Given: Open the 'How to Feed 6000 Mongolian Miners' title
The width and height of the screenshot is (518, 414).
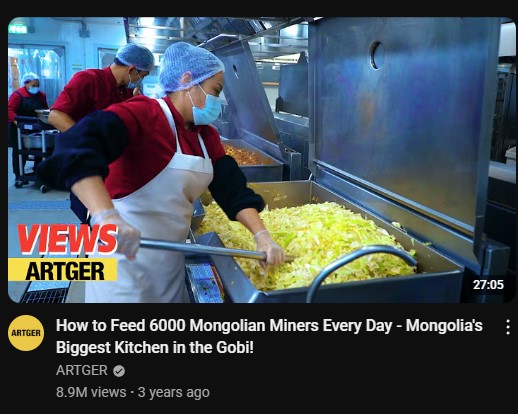Looking at the screenshot, I should pos(269,326).
